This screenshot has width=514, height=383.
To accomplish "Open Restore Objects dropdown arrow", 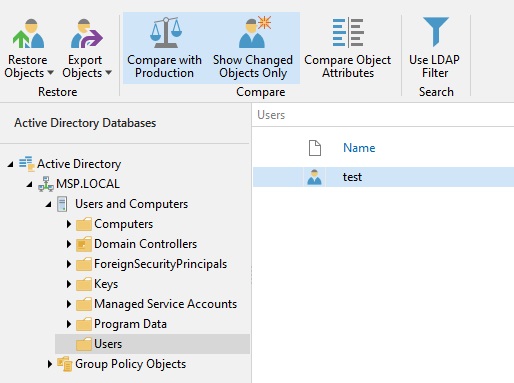I will coord(50,72).
